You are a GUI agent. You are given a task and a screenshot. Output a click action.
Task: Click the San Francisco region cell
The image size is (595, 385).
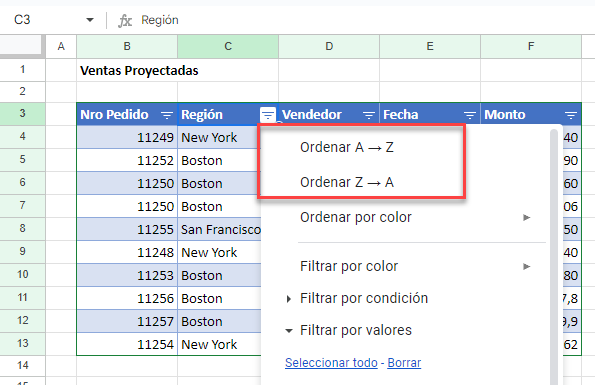click(220, 229)
